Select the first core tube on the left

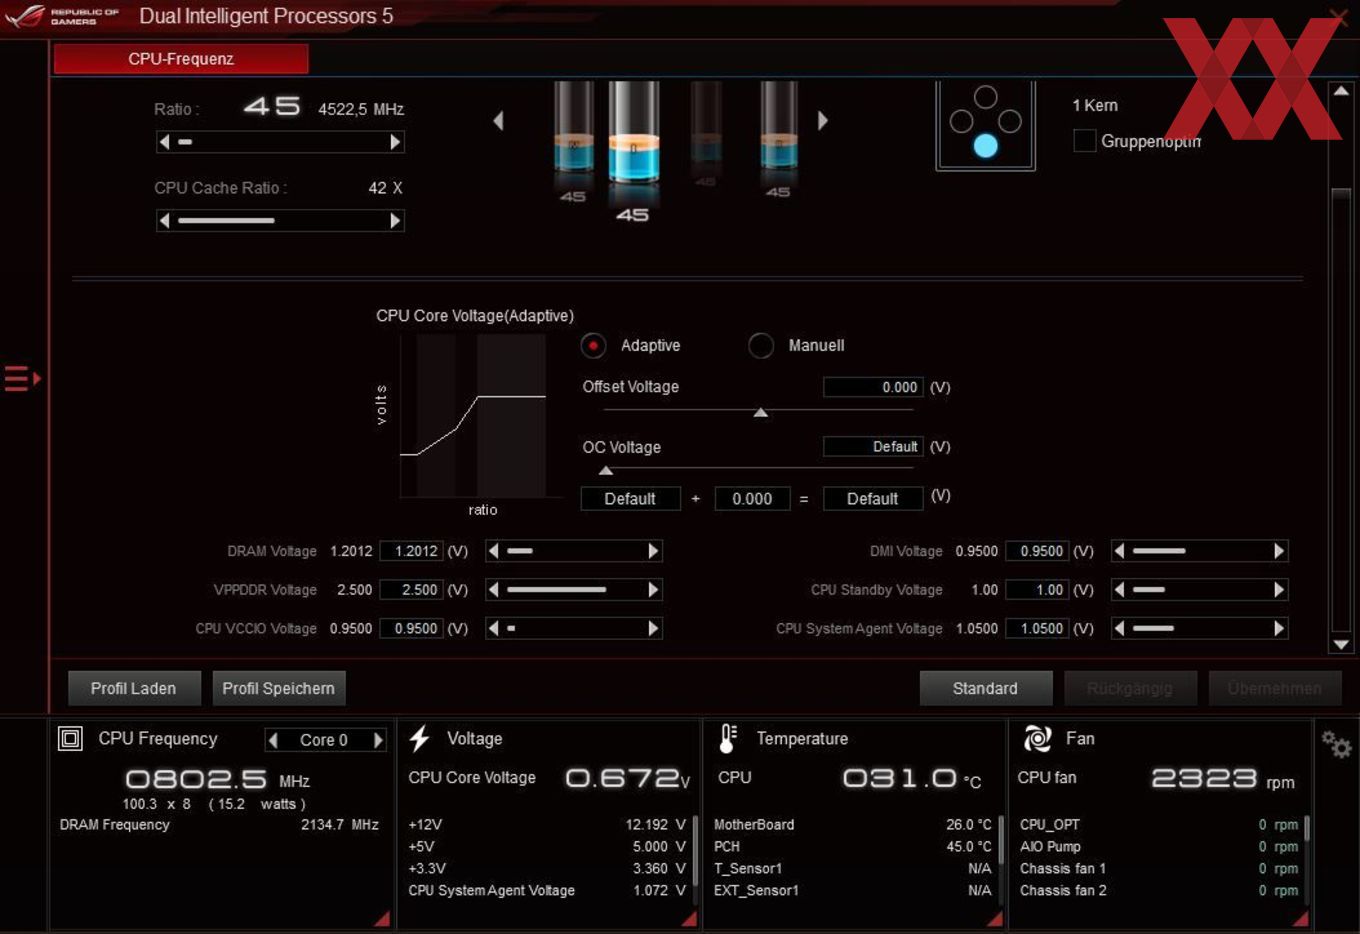click(574, 130)
